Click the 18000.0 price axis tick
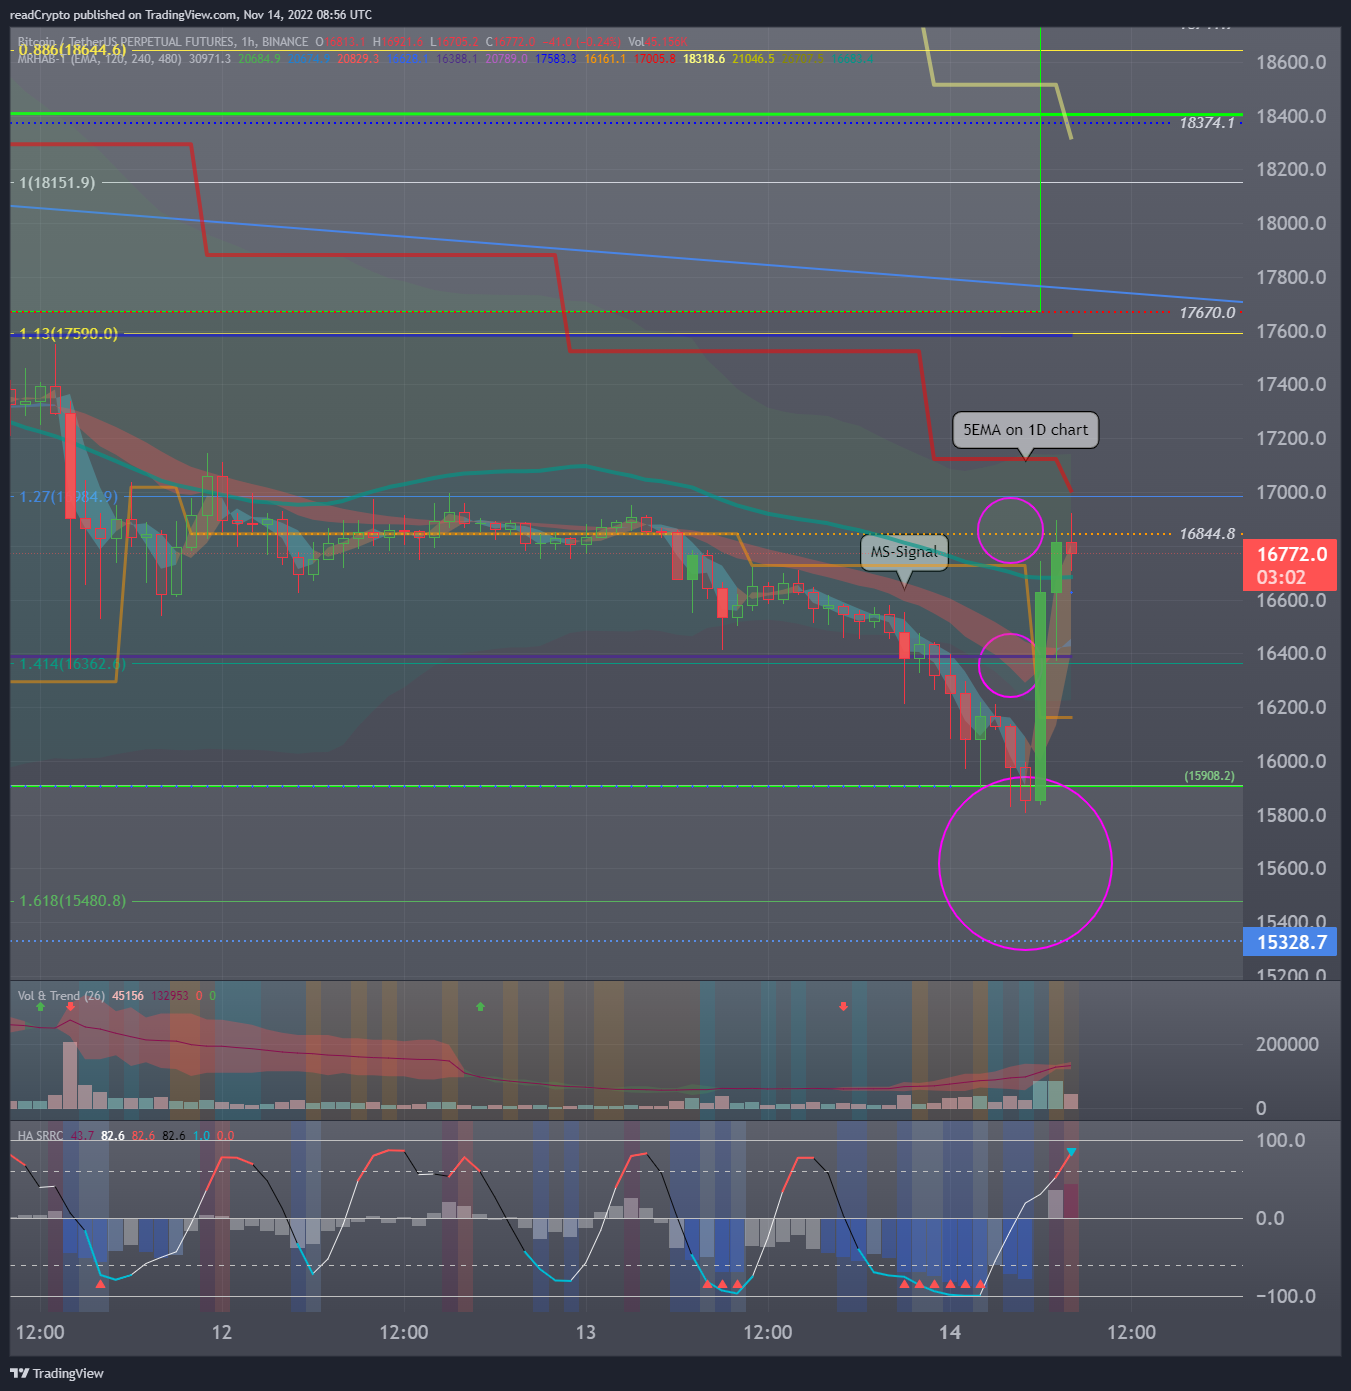The height and width of the screenshot is (1391, 1351). tap(1291, 223)
